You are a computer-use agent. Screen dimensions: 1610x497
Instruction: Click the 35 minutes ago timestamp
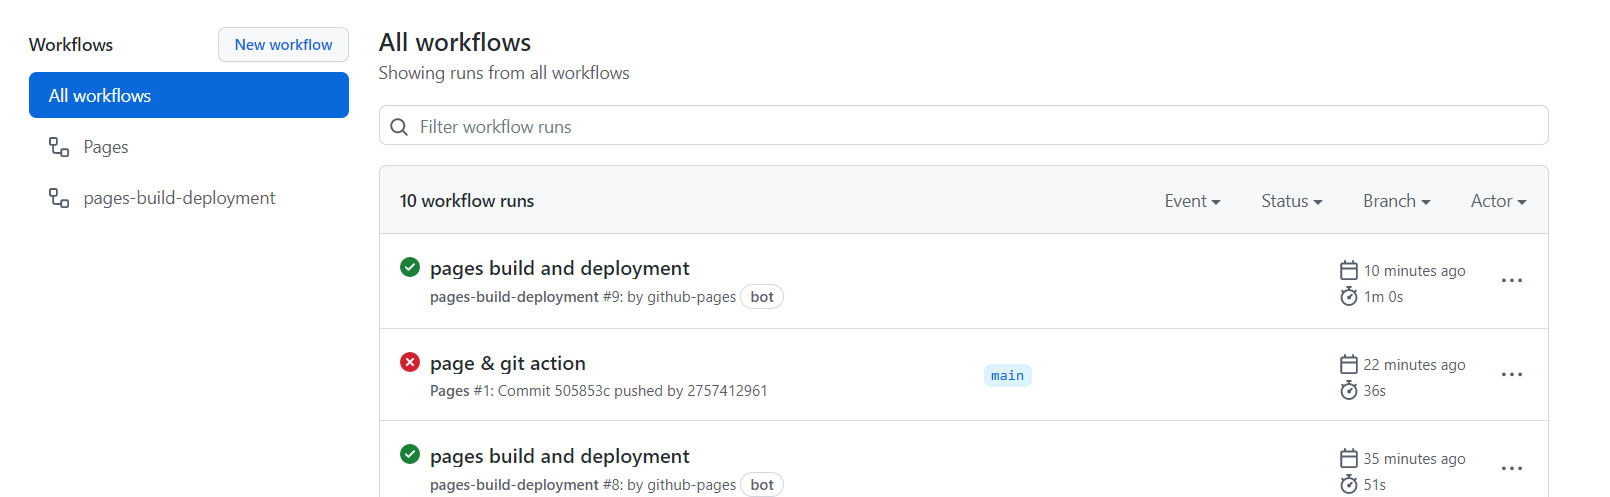(x=1414, y=459)
